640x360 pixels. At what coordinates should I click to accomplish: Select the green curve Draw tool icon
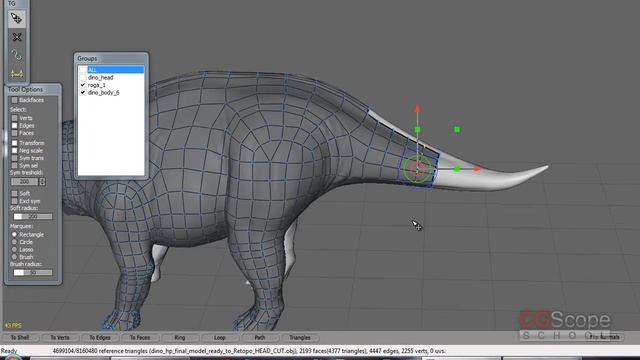[x=17, y=55]
